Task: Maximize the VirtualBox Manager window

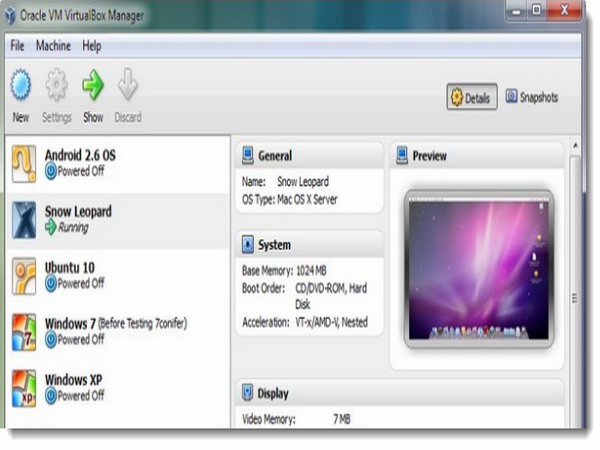Action: pyautogui.click(x=537, y=10)
